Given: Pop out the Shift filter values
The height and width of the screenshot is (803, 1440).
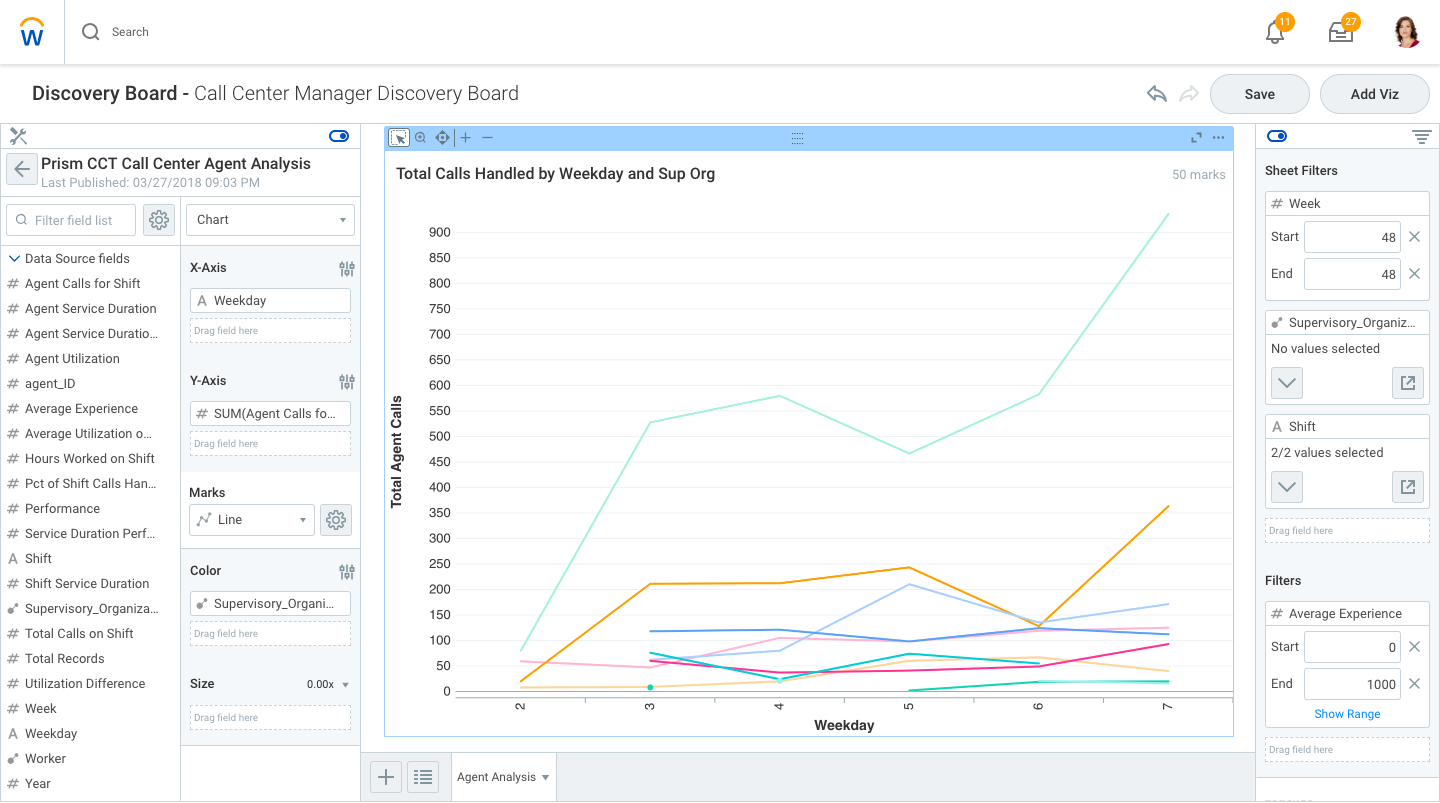Looking at the screenshot, I should click(x=1408, y=487).
